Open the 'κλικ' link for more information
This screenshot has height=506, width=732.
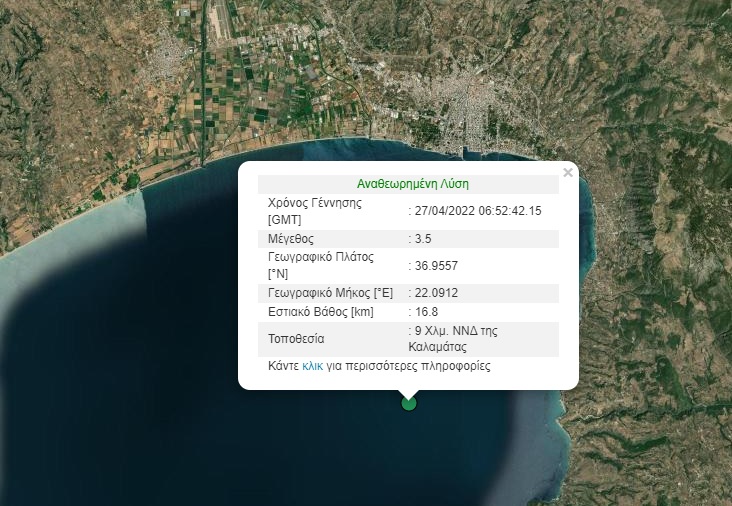[x=312, y=365]
